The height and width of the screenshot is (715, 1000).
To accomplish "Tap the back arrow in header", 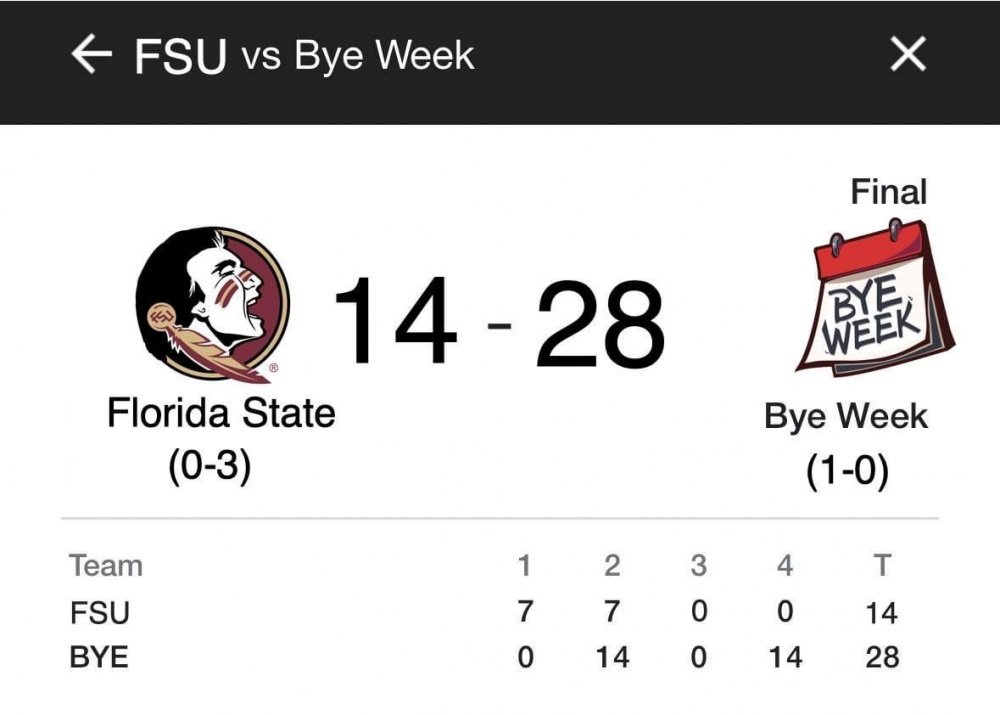I will tap(92, 55).
